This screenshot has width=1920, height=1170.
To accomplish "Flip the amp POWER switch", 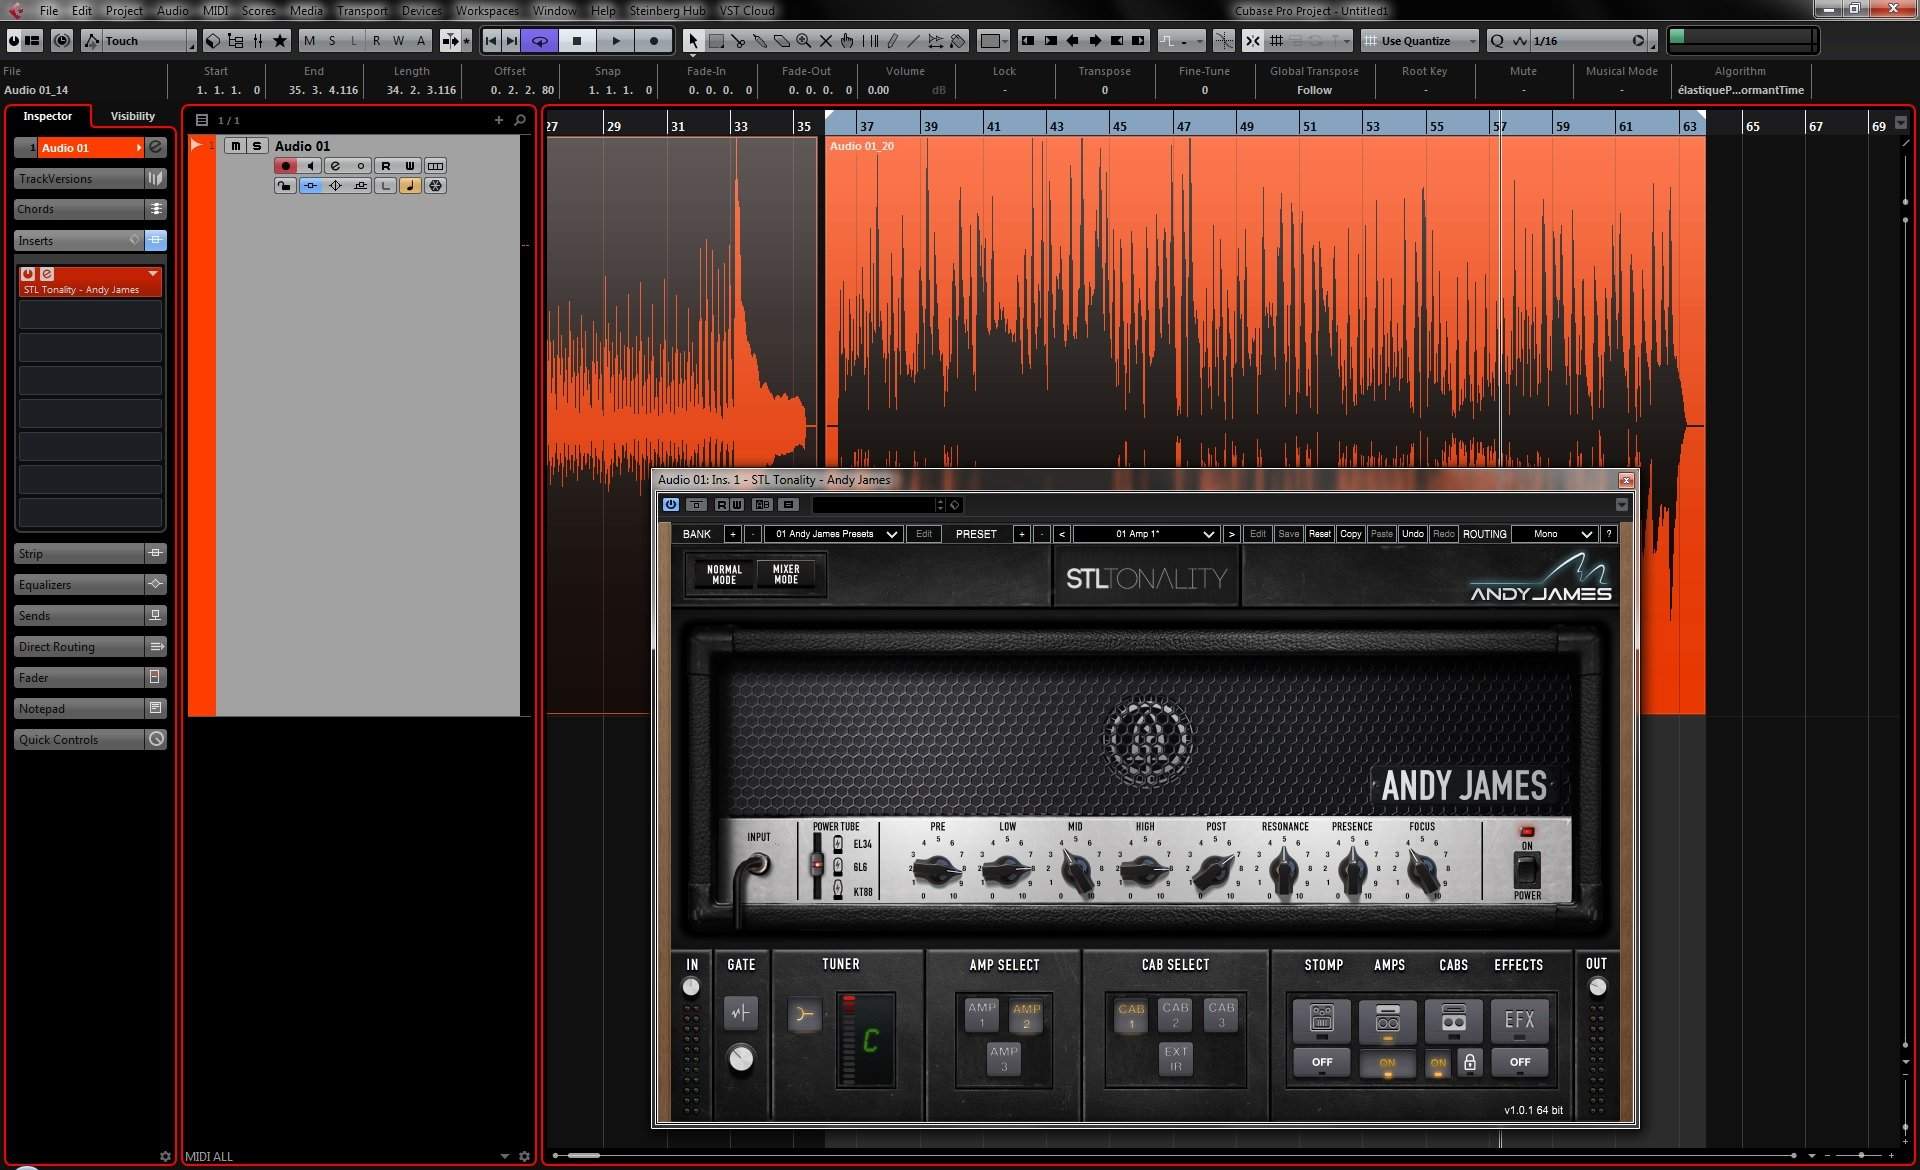I will 1526,870.
